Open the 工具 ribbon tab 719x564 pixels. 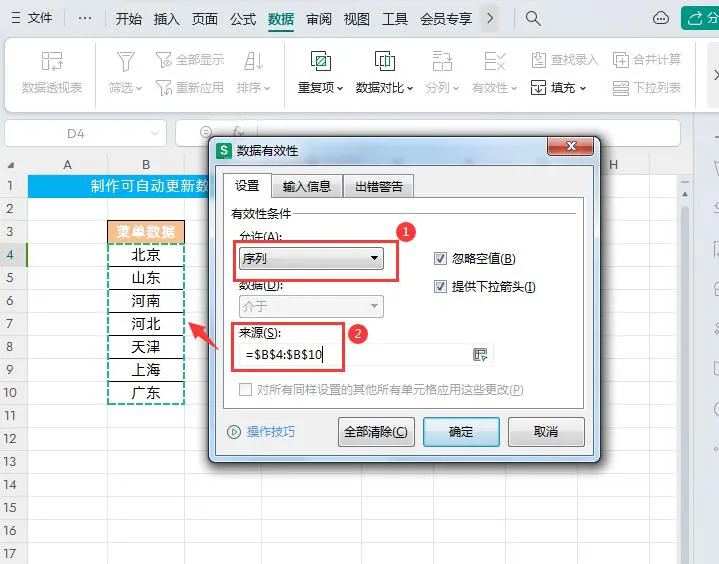click(395, 19)
